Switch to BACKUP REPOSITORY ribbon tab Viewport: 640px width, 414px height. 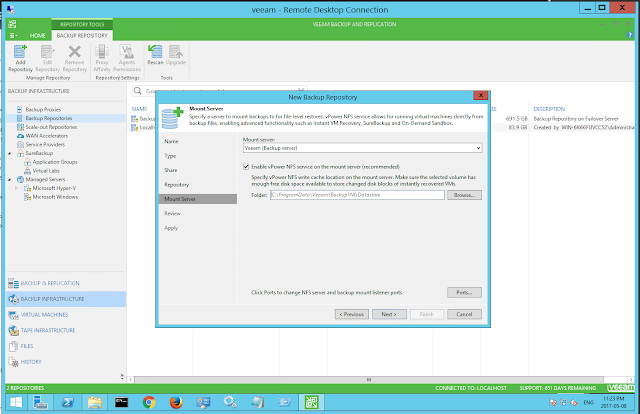[82, 36]
